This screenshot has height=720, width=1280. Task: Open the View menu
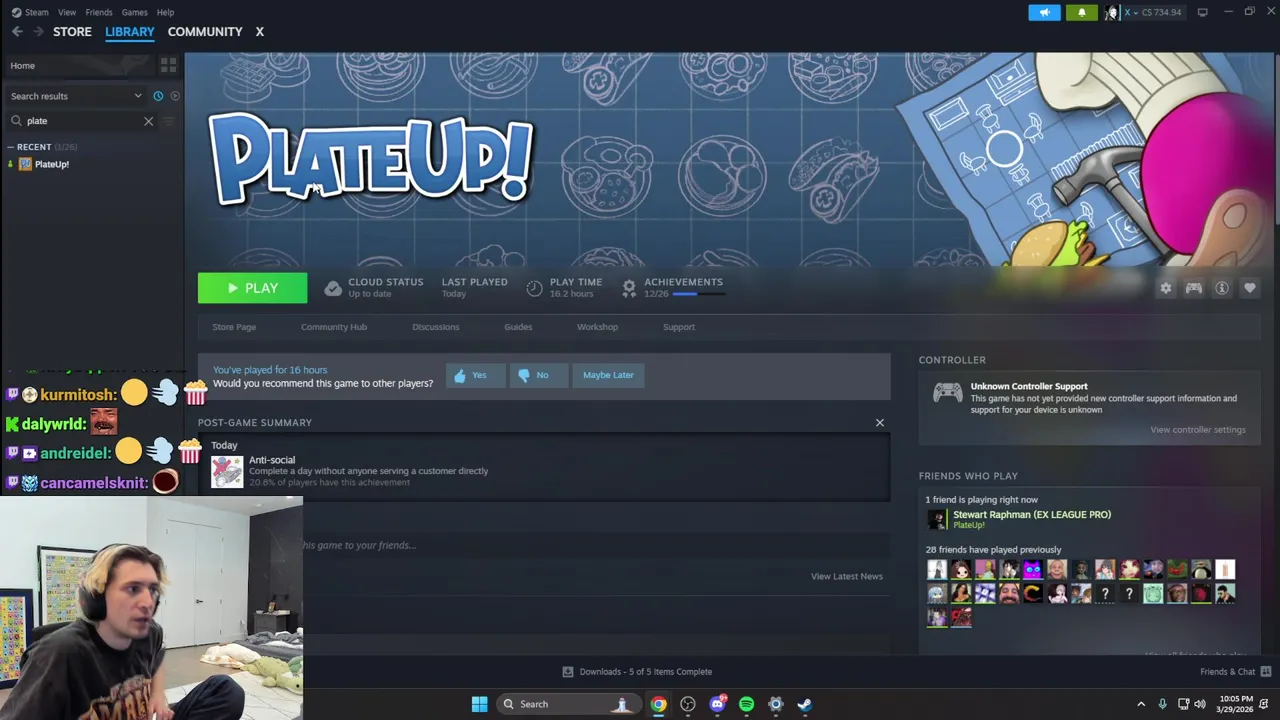pos(67,12)
